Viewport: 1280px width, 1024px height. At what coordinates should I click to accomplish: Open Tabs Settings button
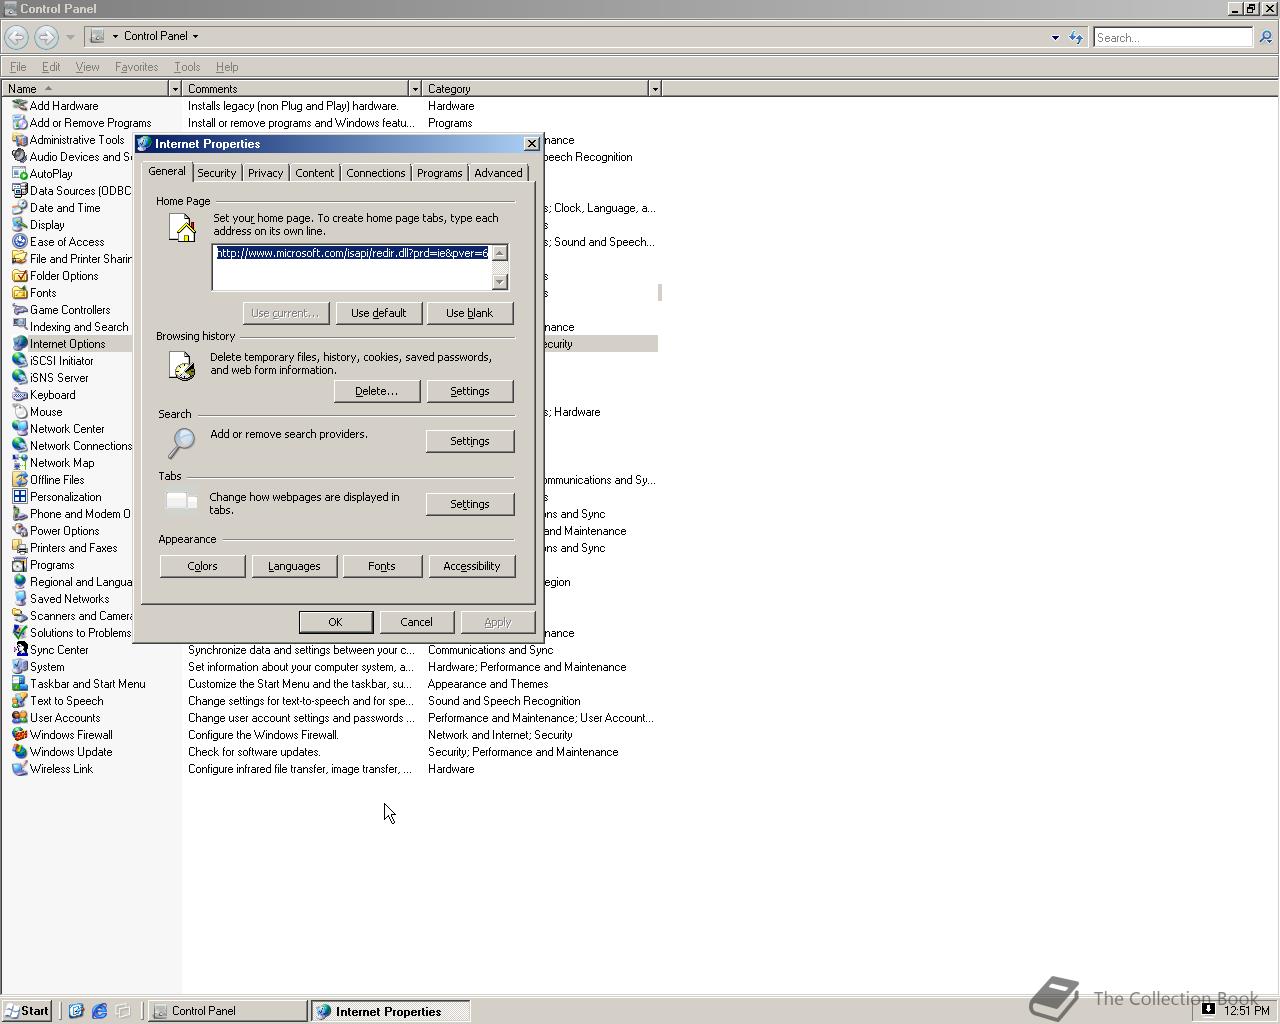click(470, 504)
